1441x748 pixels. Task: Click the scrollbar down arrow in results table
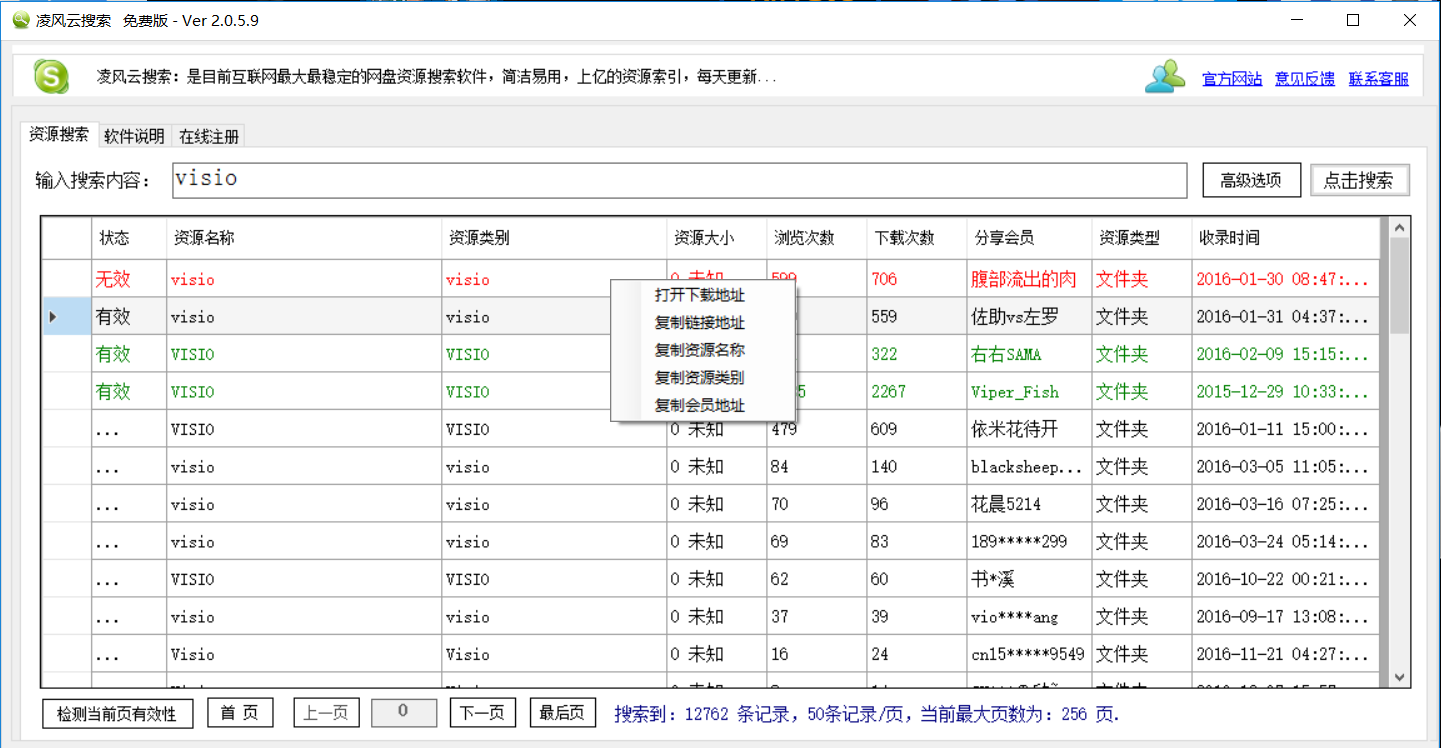pos(1399,677)
